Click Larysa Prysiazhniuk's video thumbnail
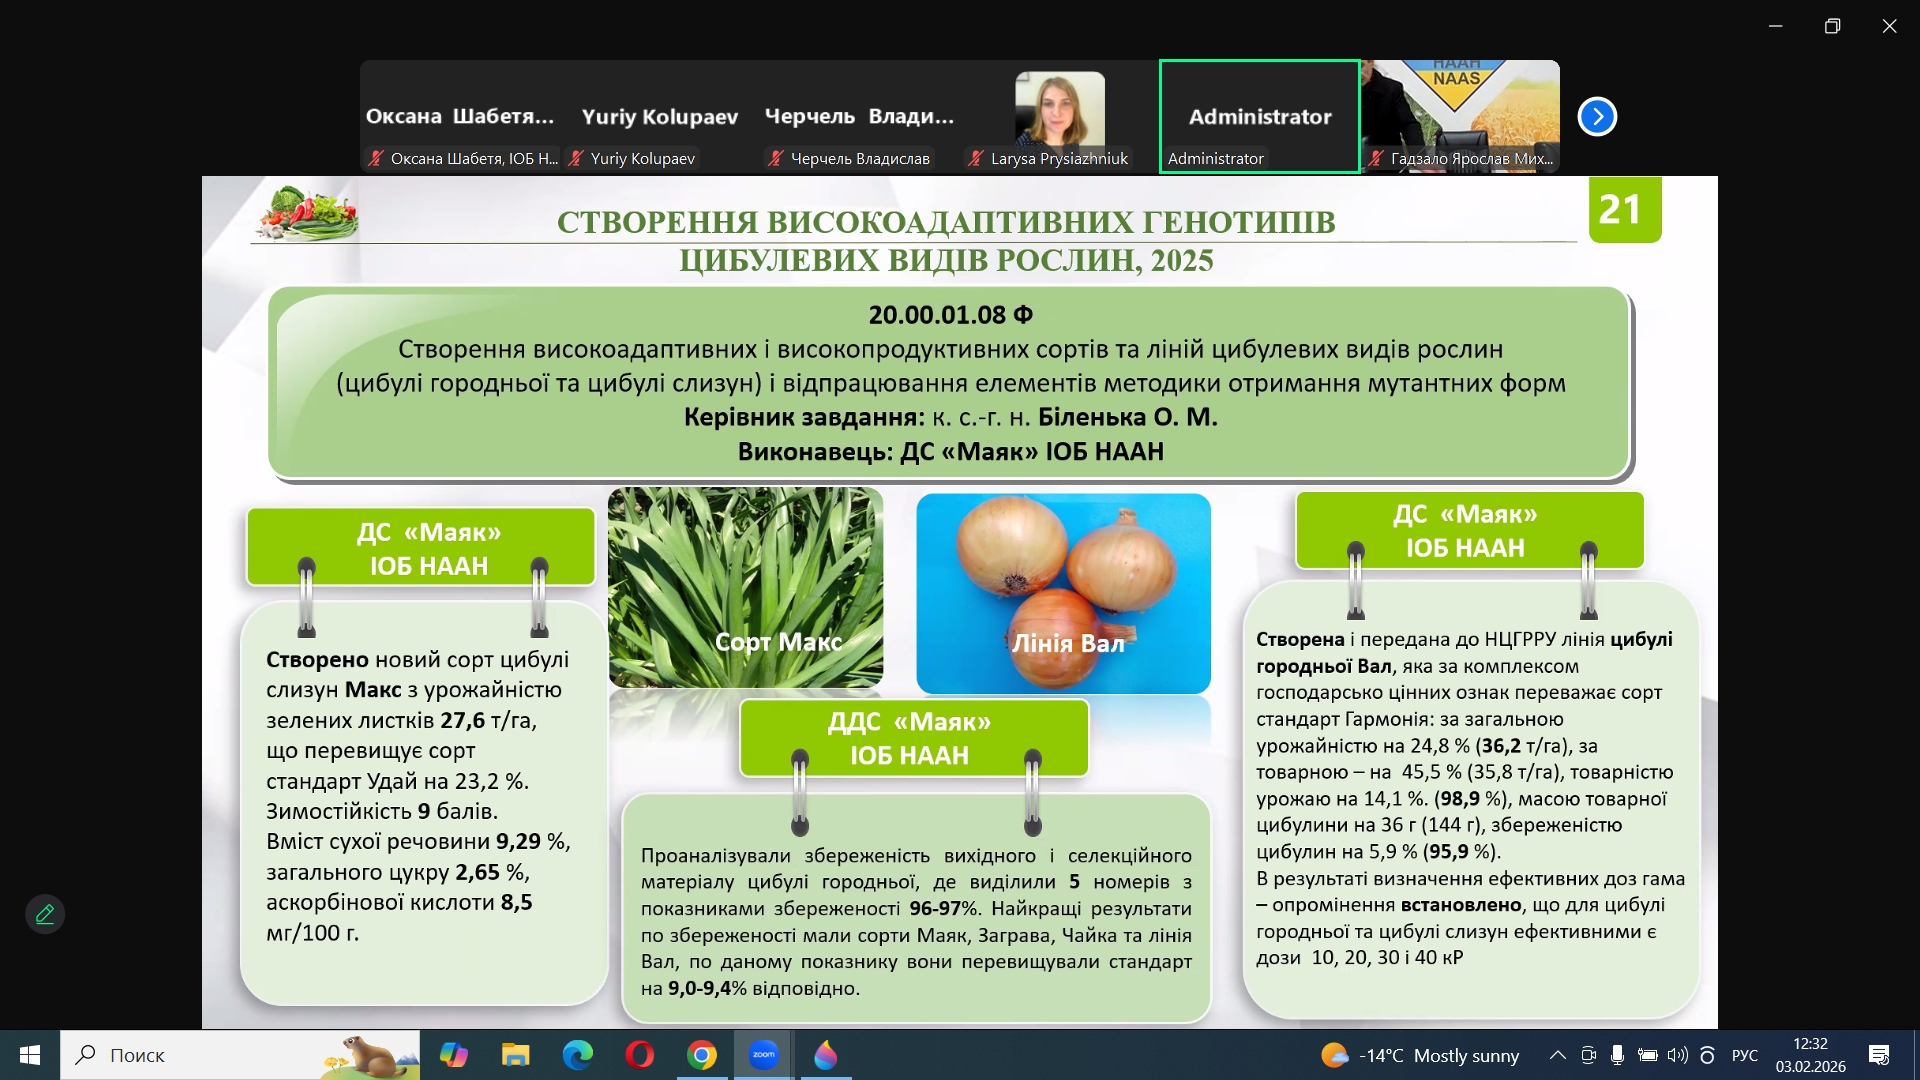Screen dimensions: 1920x1080 (1059, 110)
